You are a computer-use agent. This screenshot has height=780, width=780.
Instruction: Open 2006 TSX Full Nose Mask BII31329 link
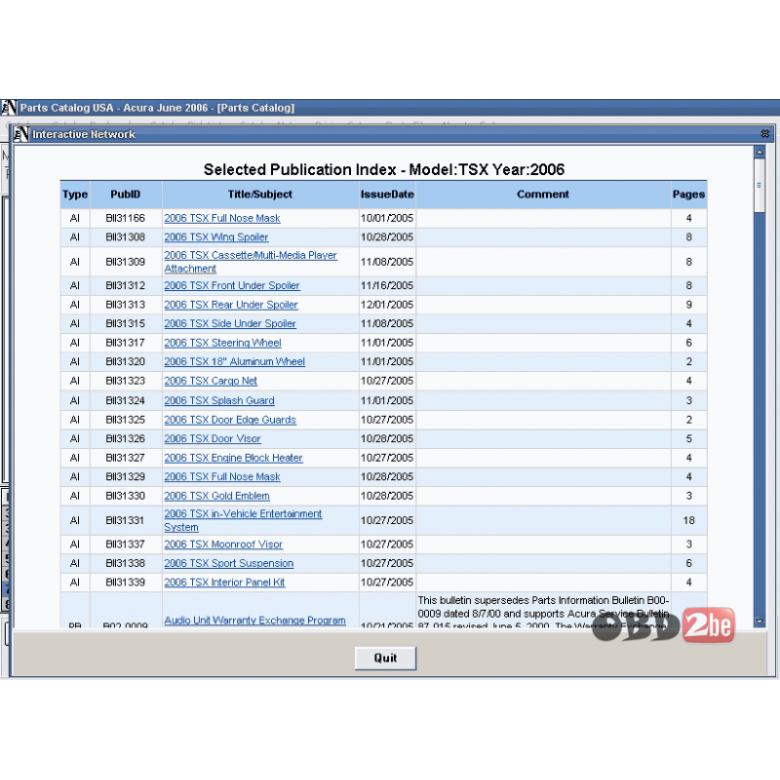(222, 477)
